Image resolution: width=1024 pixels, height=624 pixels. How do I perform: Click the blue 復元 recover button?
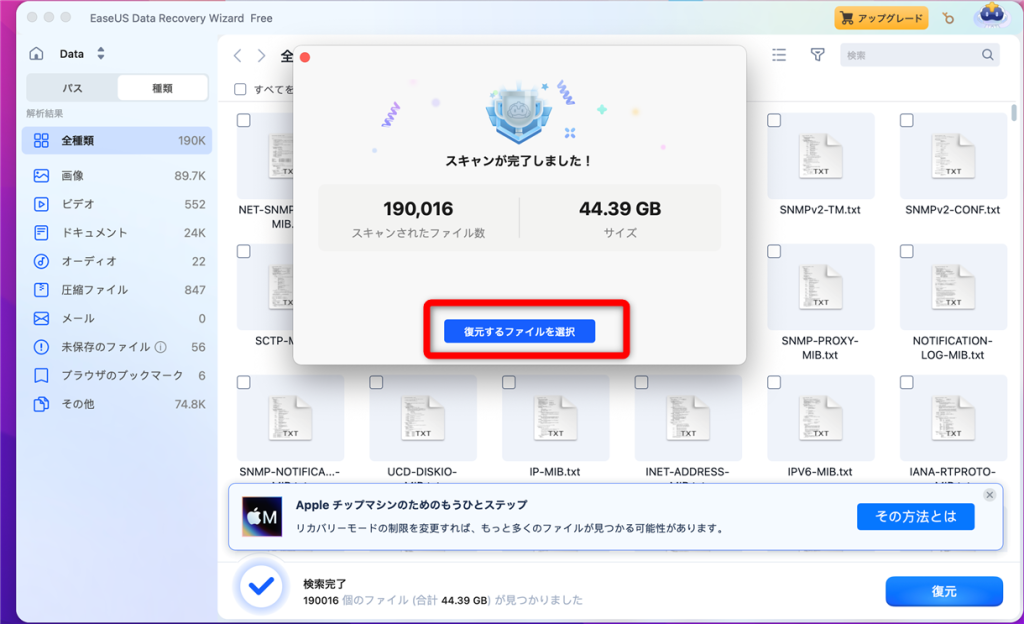944,591
